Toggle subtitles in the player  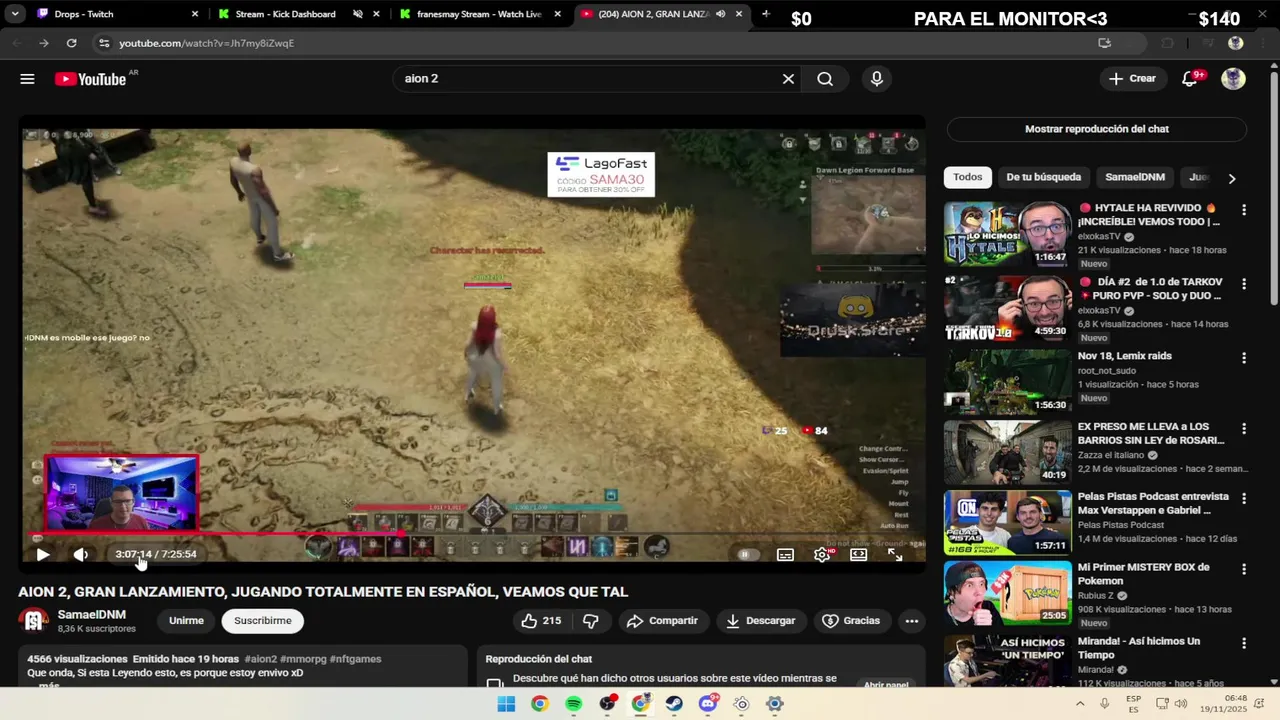coord(786,554)
